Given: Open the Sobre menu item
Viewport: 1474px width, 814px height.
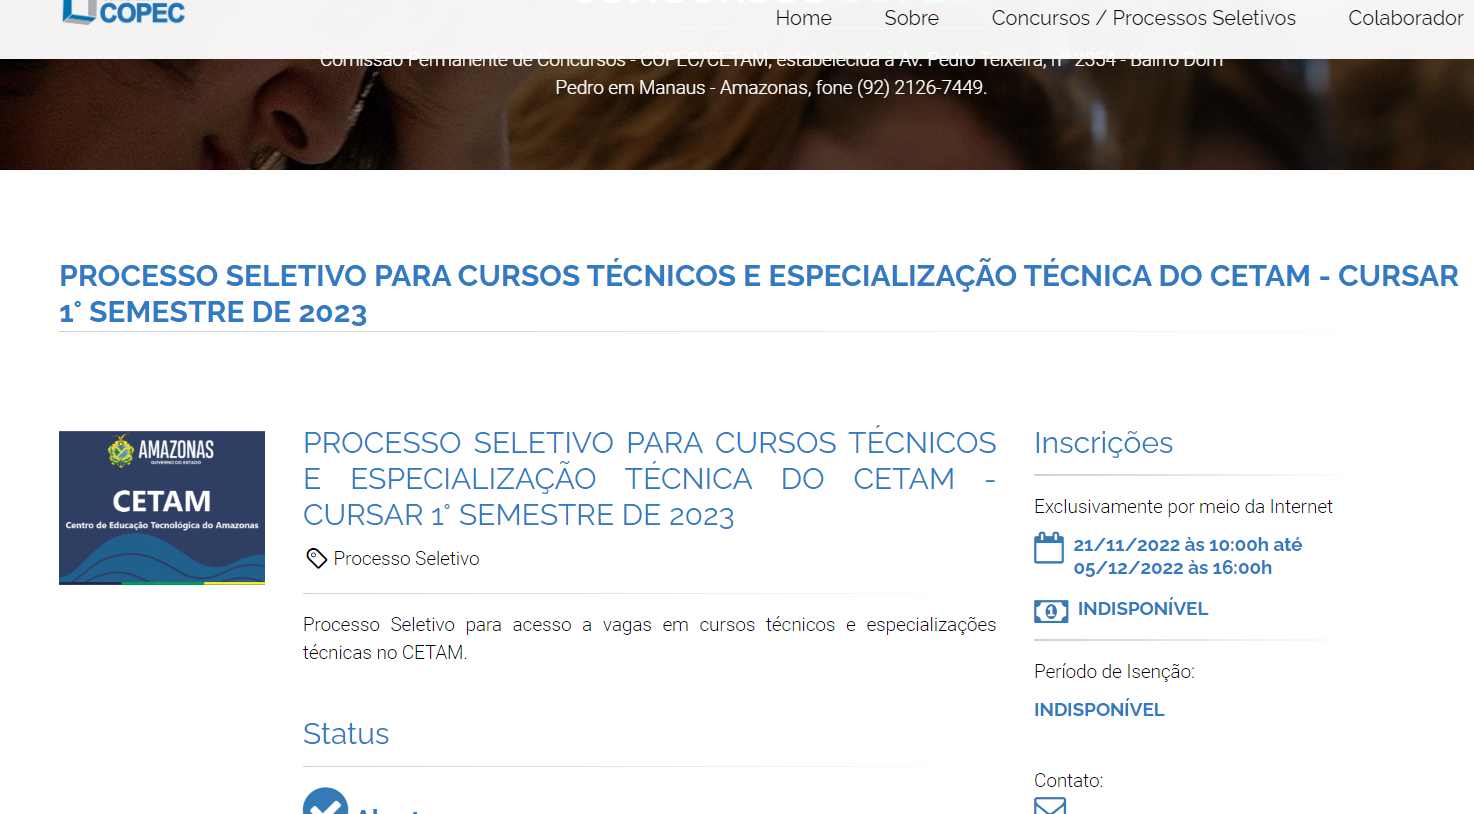Looking at the screenshot, I should tap(911, 18).
